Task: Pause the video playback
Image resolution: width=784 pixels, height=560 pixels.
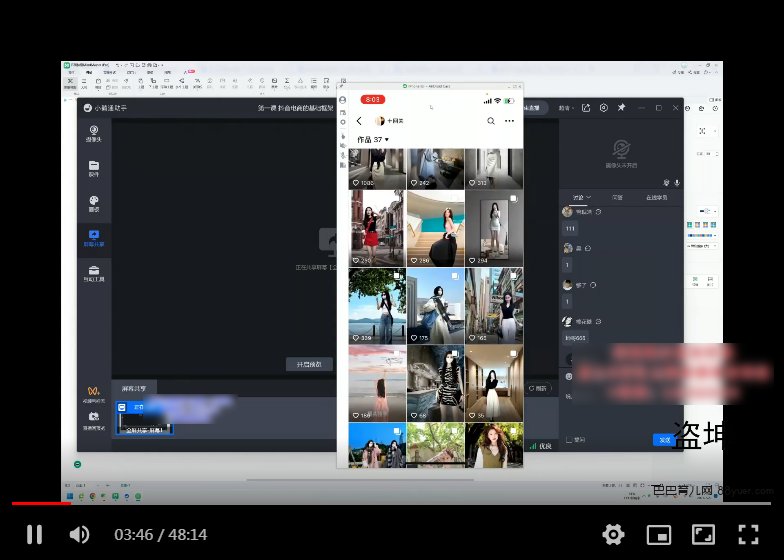Action: pyautogui.click(x=34, y=534)
